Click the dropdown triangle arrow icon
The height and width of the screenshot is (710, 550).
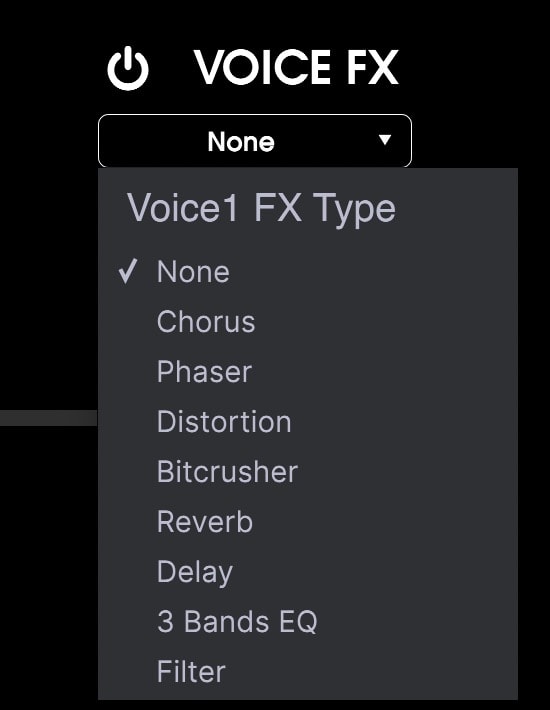pos(385,139)
